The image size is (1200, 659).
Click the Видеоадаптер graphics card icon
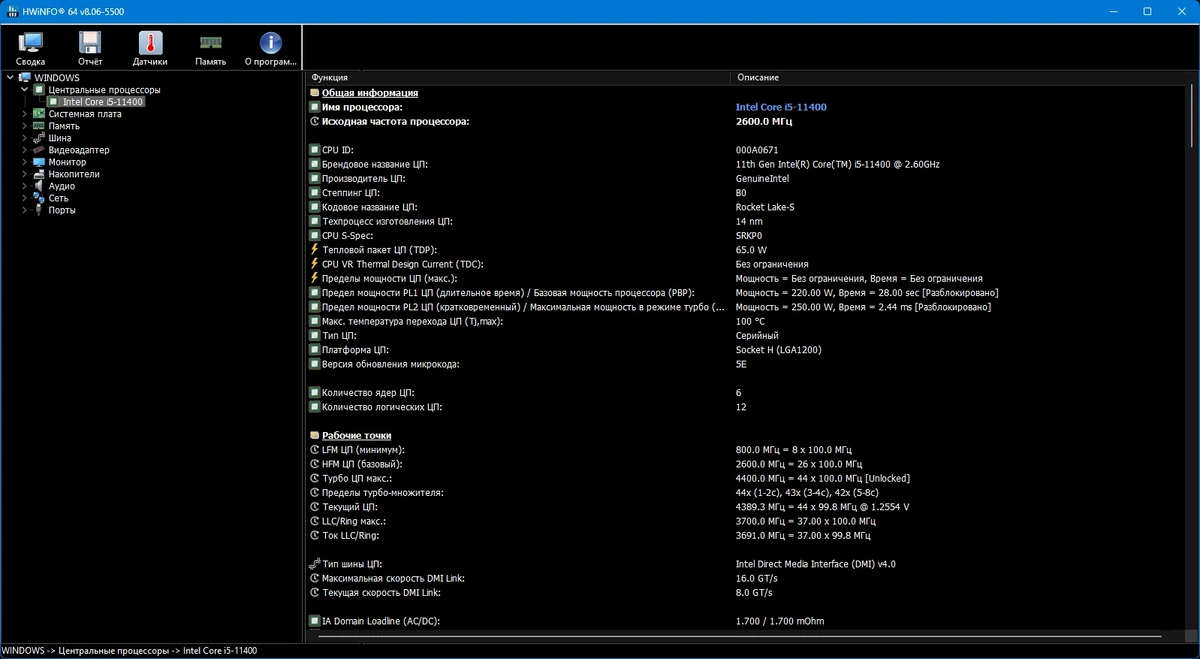click(x=39, y=150)
